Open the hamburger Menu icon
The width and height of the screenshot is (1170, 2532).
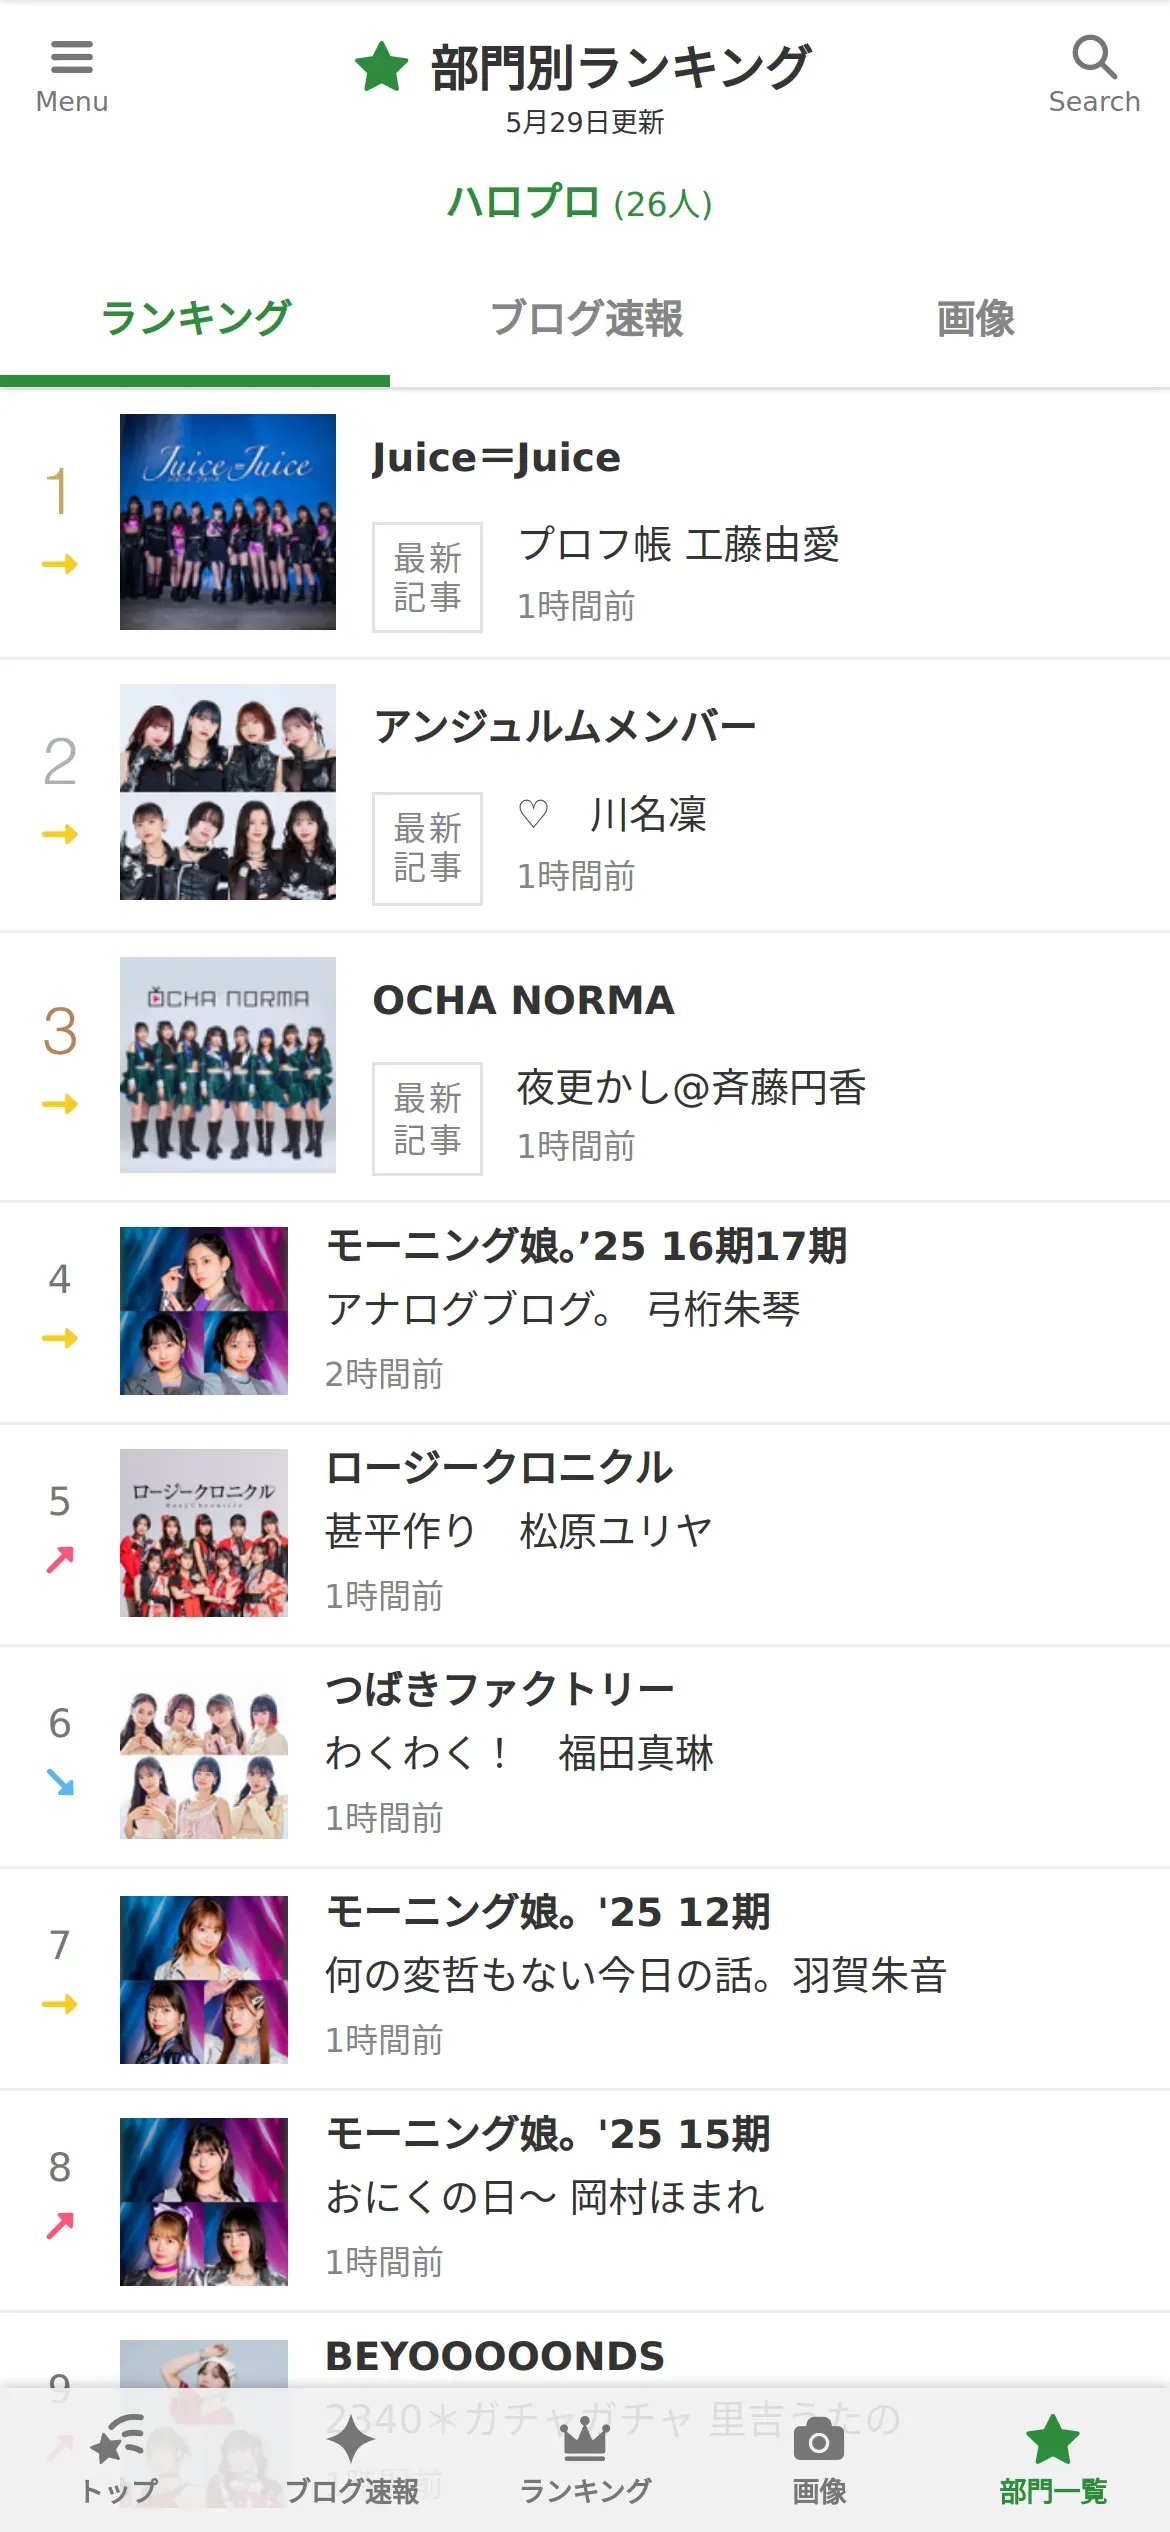72,58
